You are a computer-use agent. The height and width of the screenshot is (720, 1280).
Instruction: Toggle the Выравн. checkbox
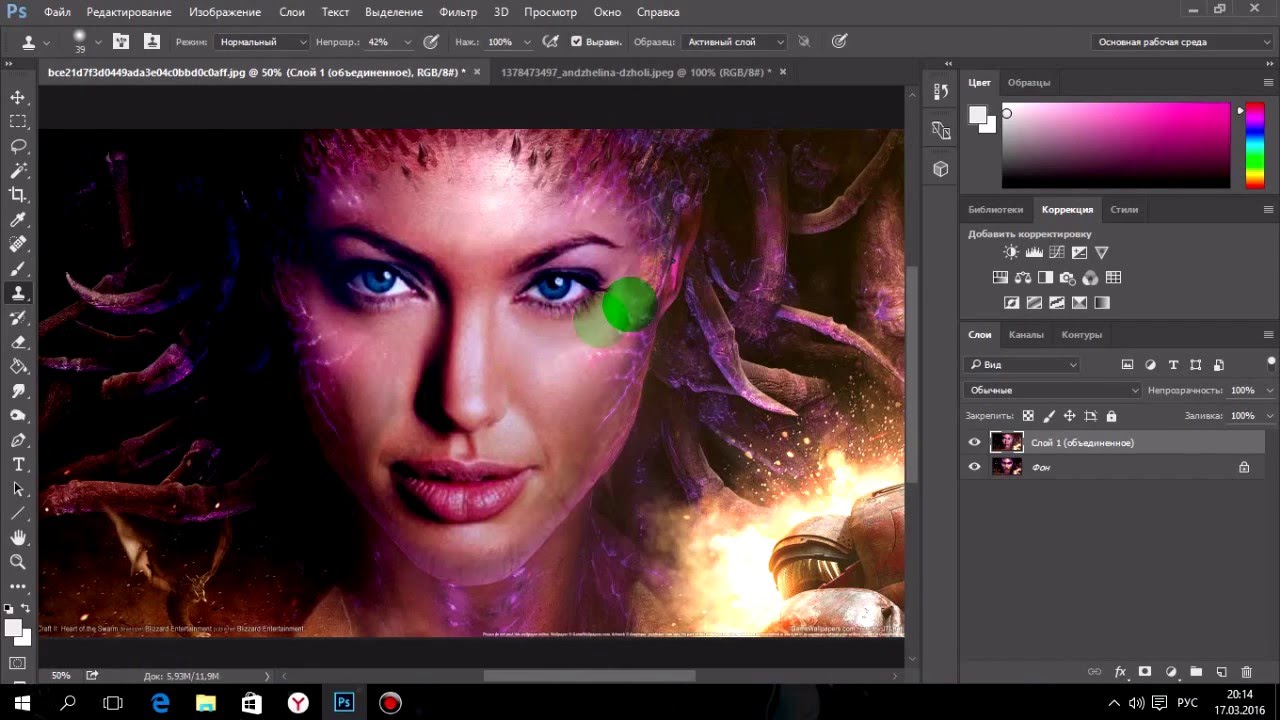click(576, 42)
